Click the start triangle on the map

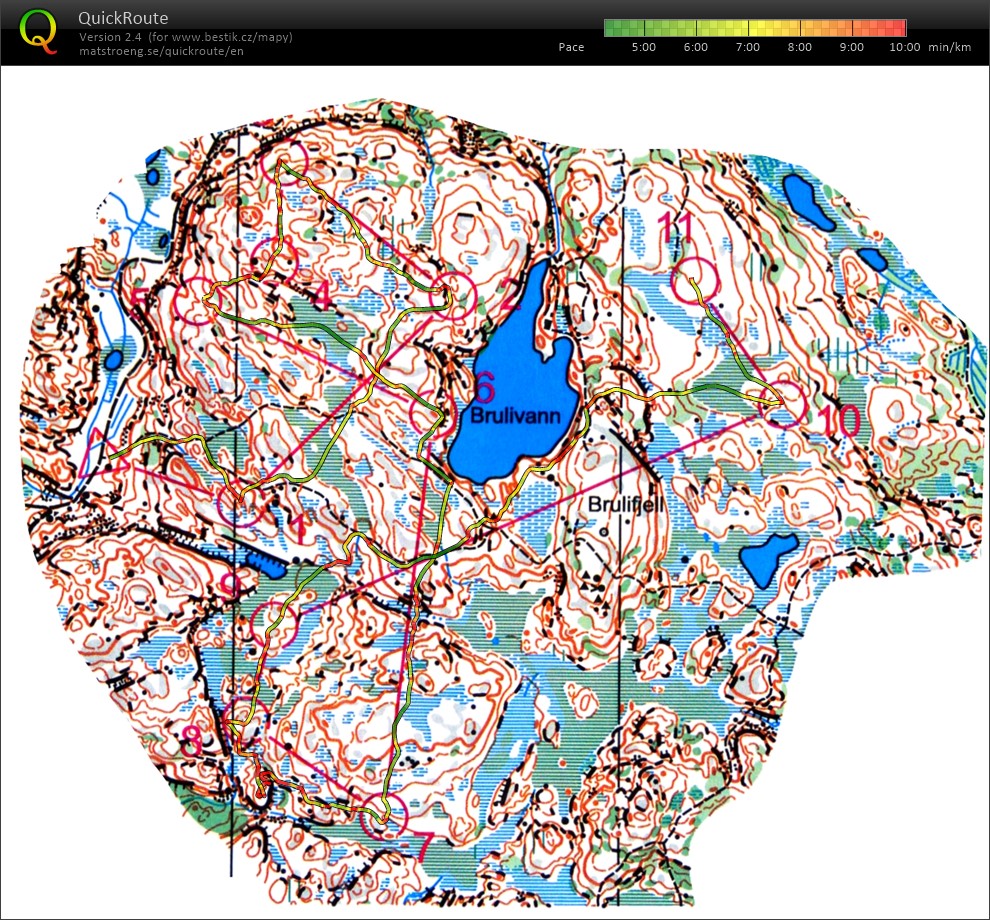tap(102, 453)
